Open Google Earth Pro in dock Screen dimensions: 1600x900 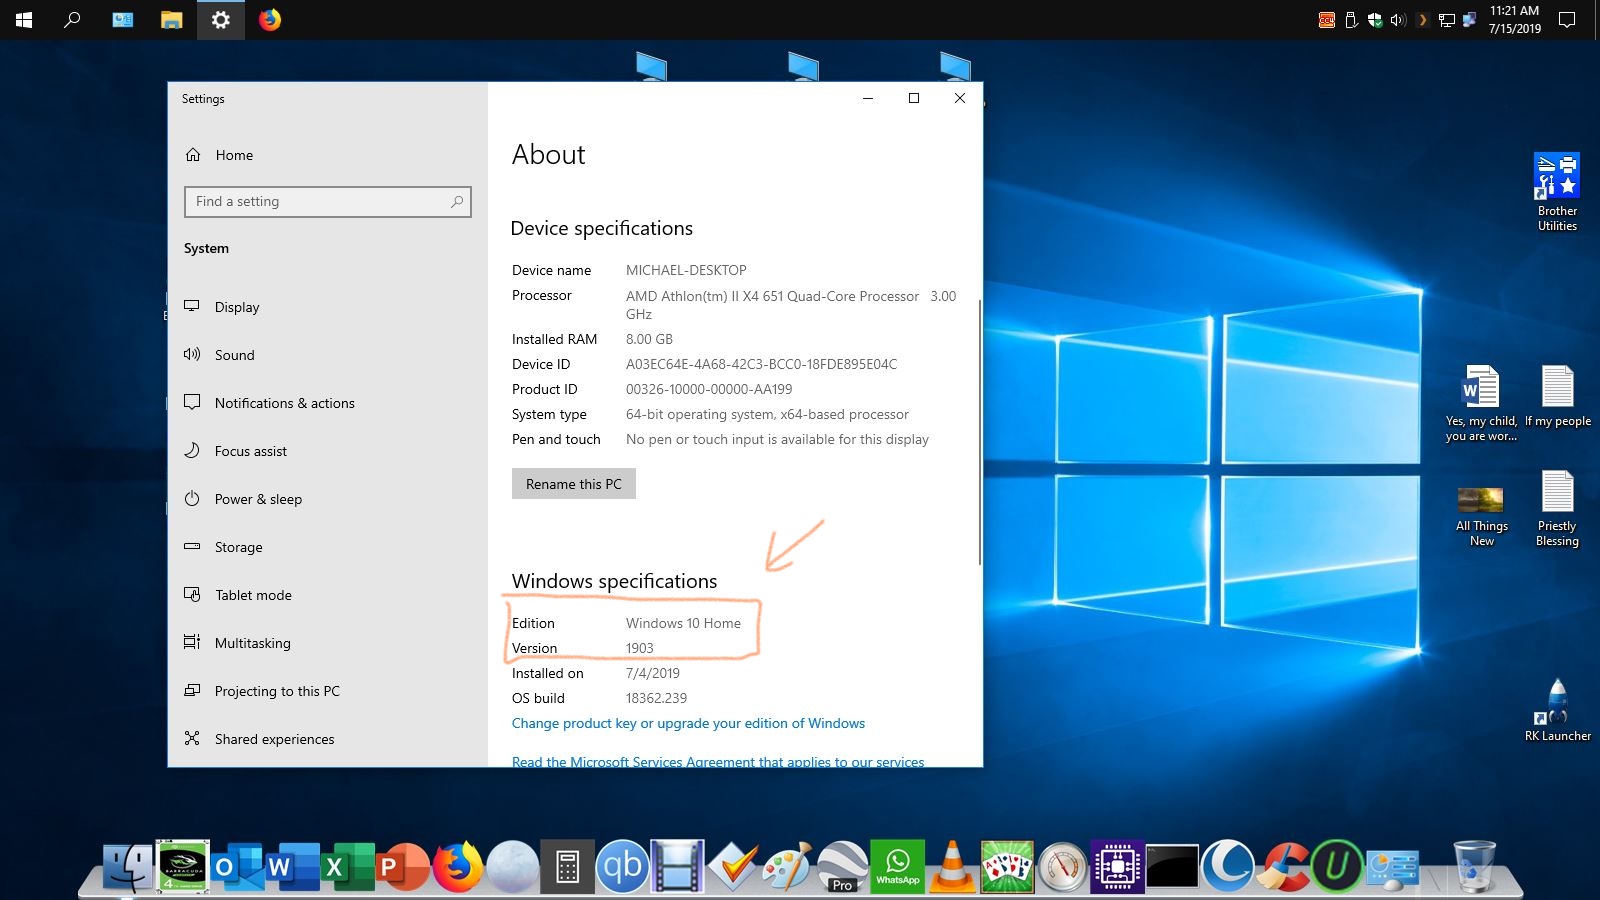pos(842,866)
